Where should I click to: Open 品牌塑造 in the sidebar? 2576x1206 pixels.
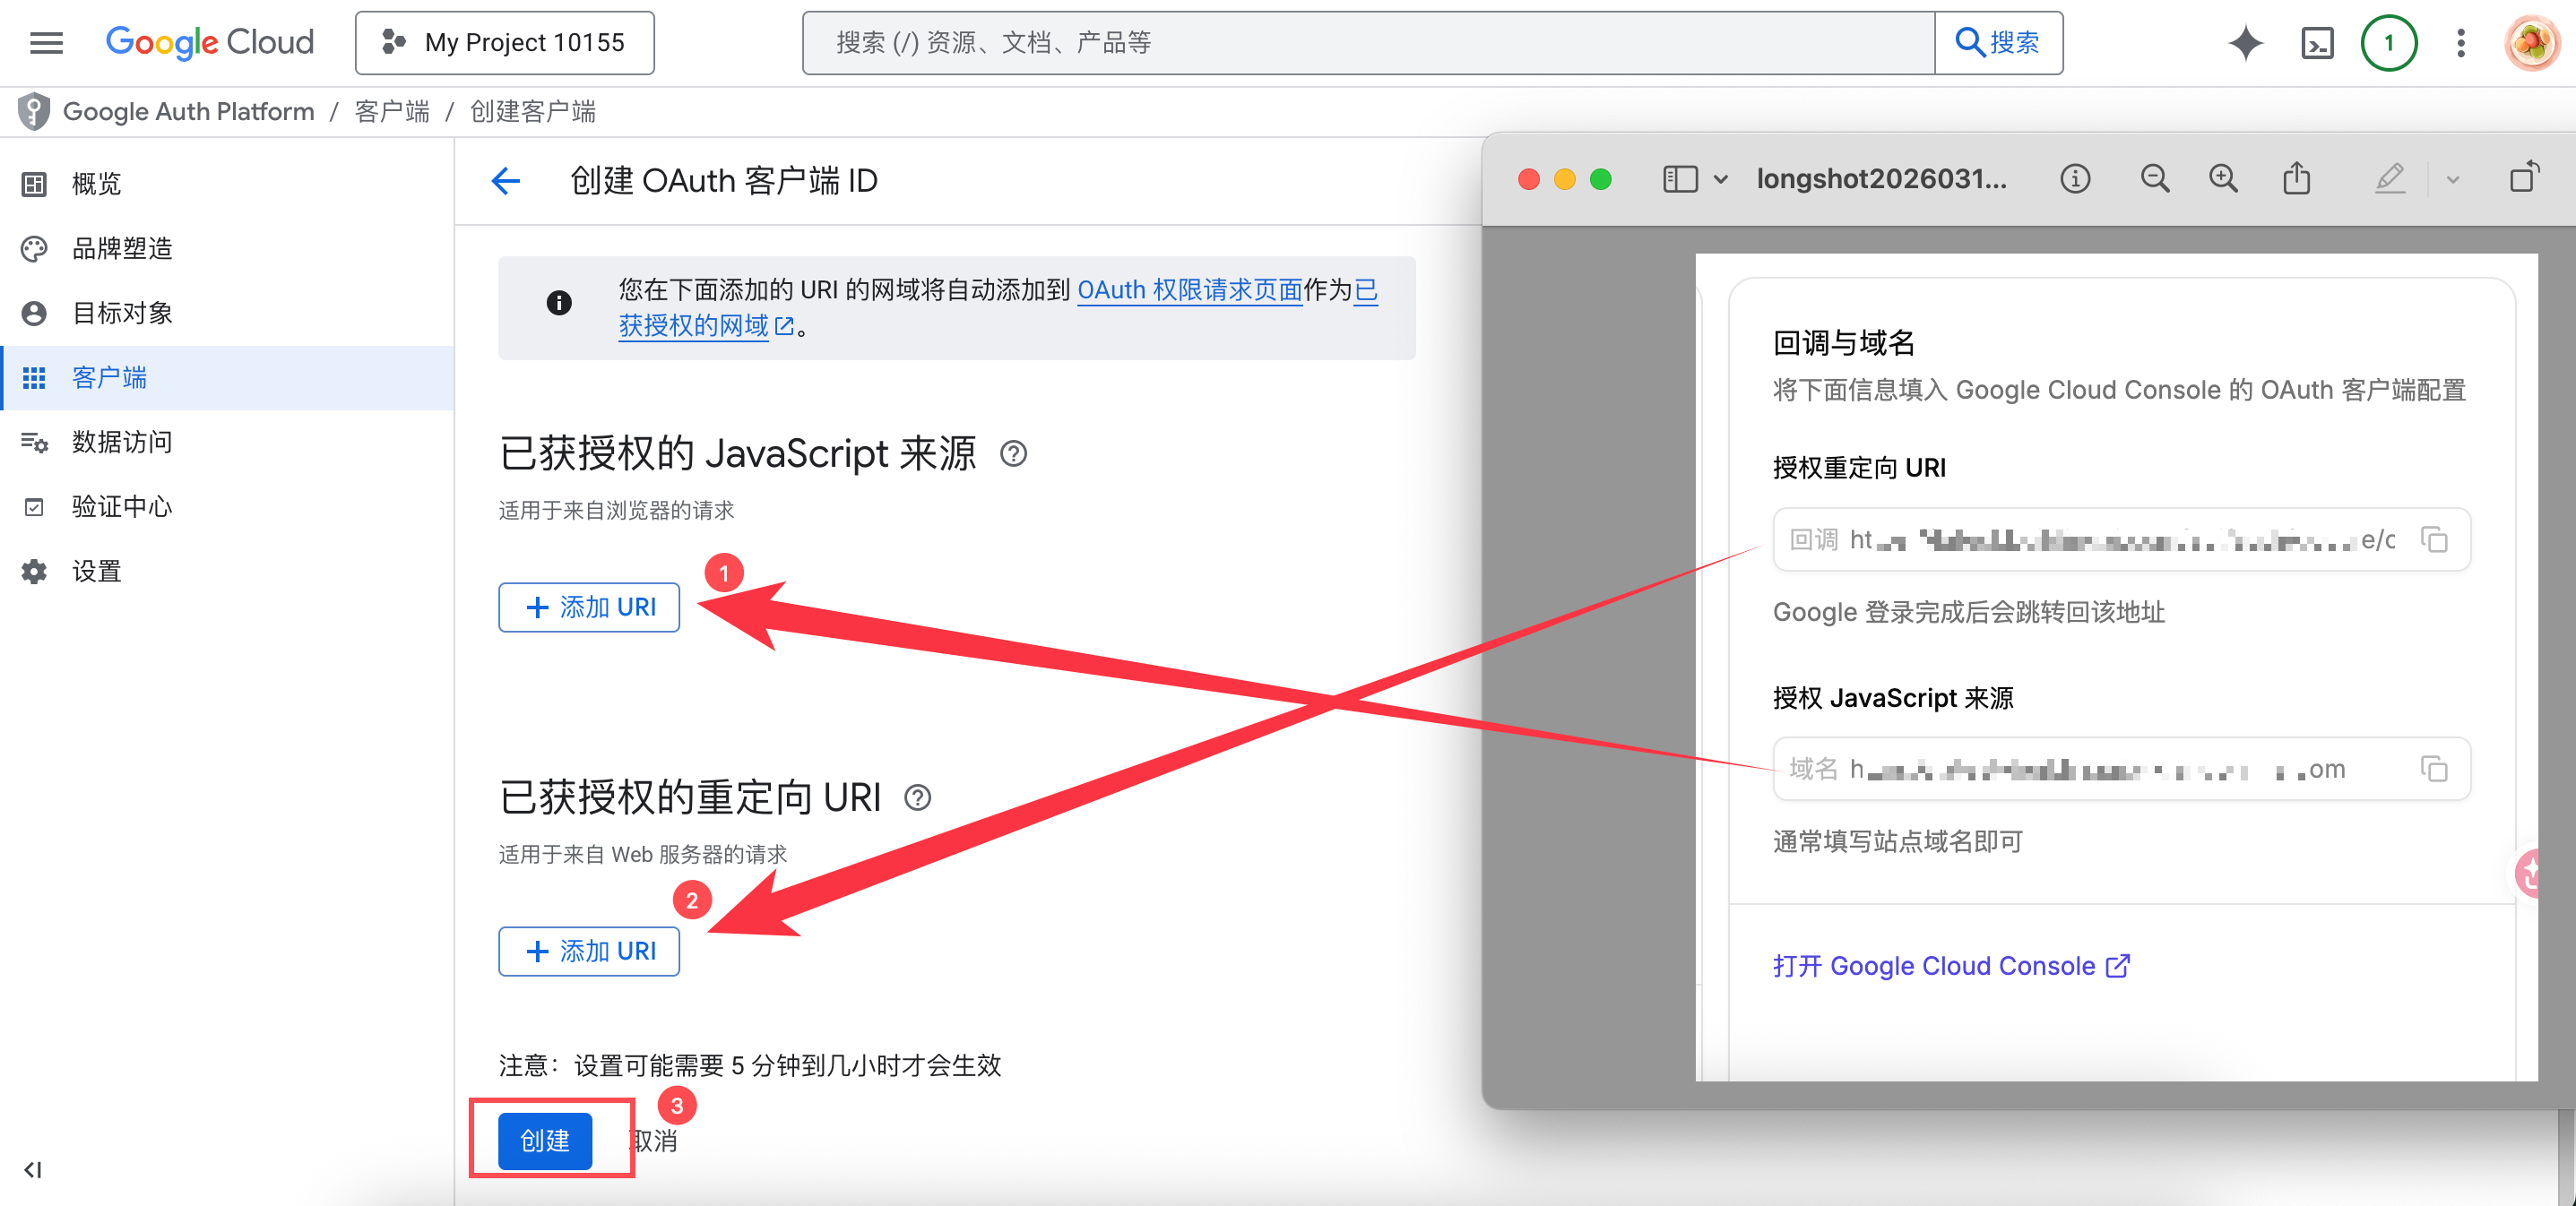coord(227,248)
